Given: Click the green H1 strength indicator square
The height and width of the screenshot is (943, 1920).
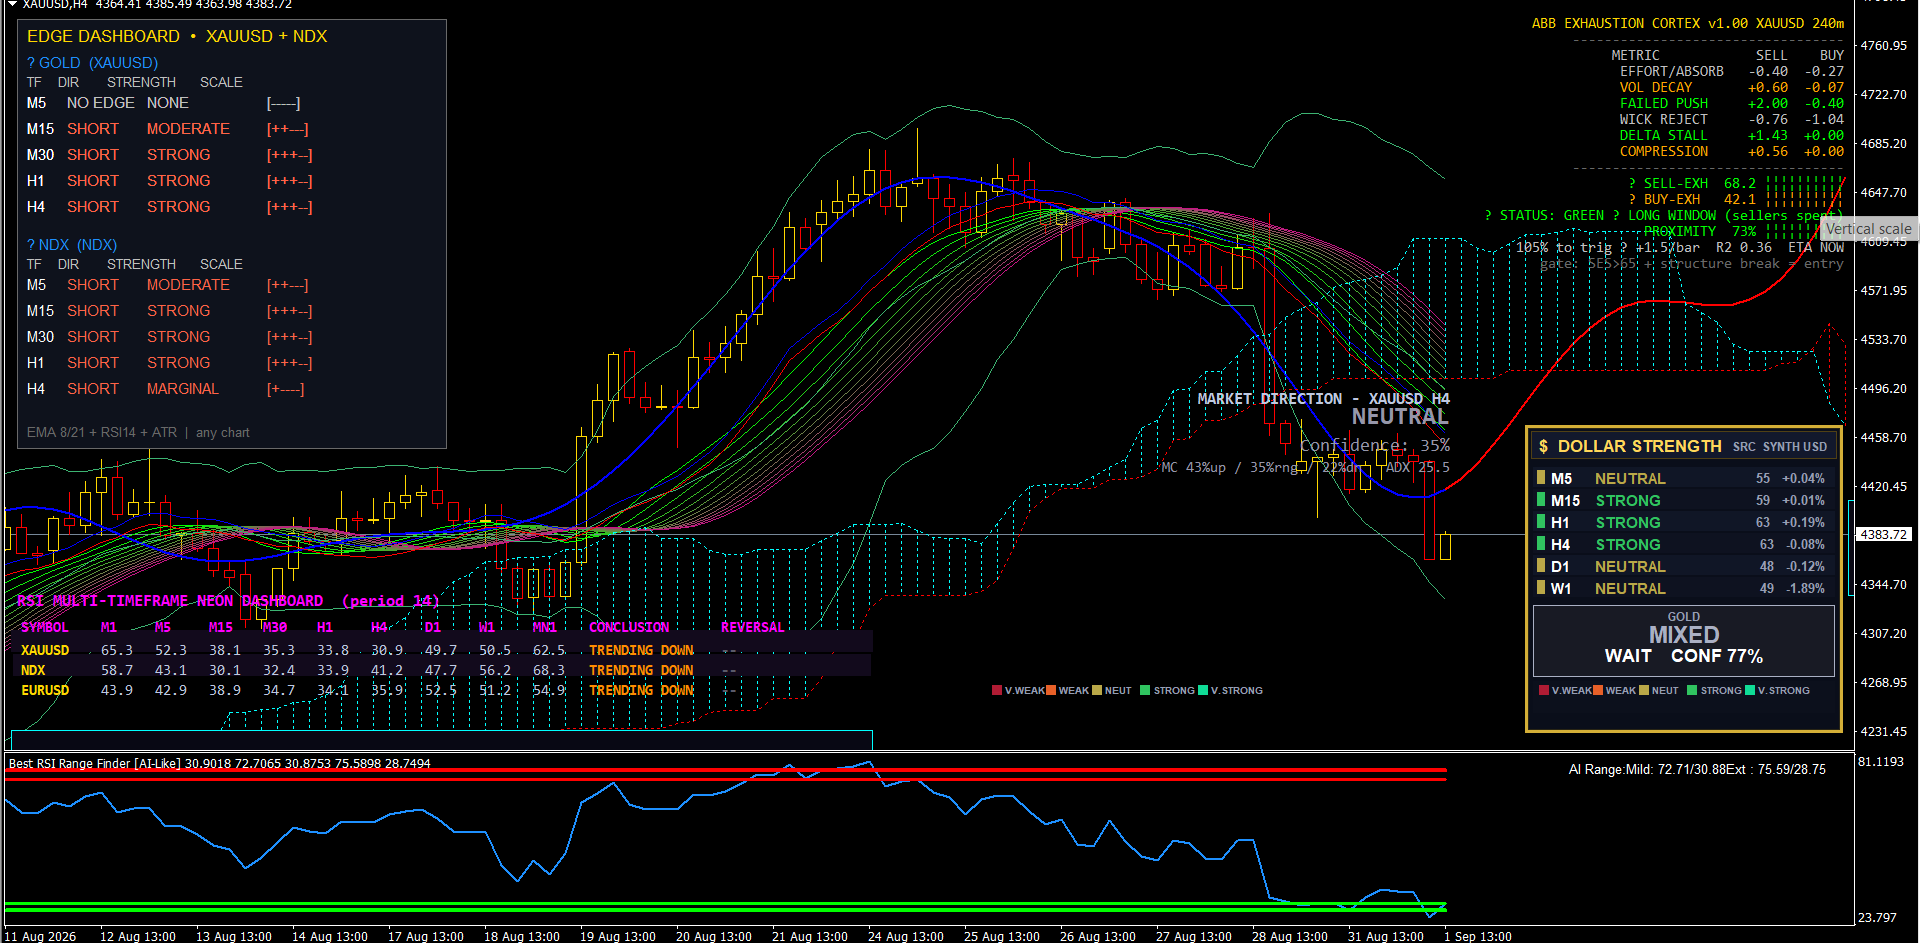Looking at the screenshot, I should [1541, 521].
